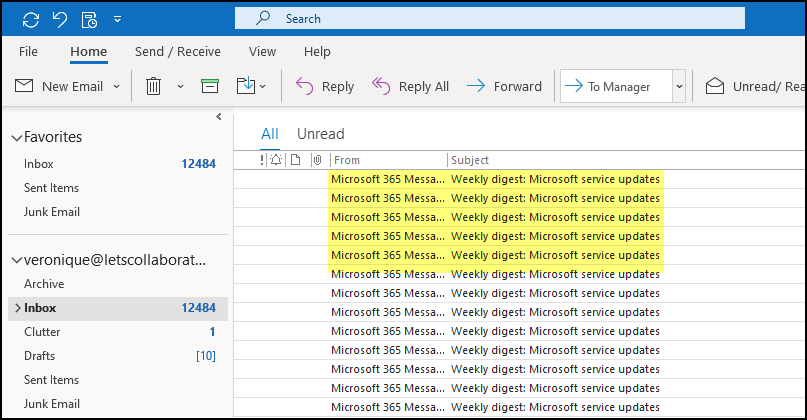Click the Reply arrow button
Image resolution: width=807 pixels, height=420 pixels.
coord(325,87)
